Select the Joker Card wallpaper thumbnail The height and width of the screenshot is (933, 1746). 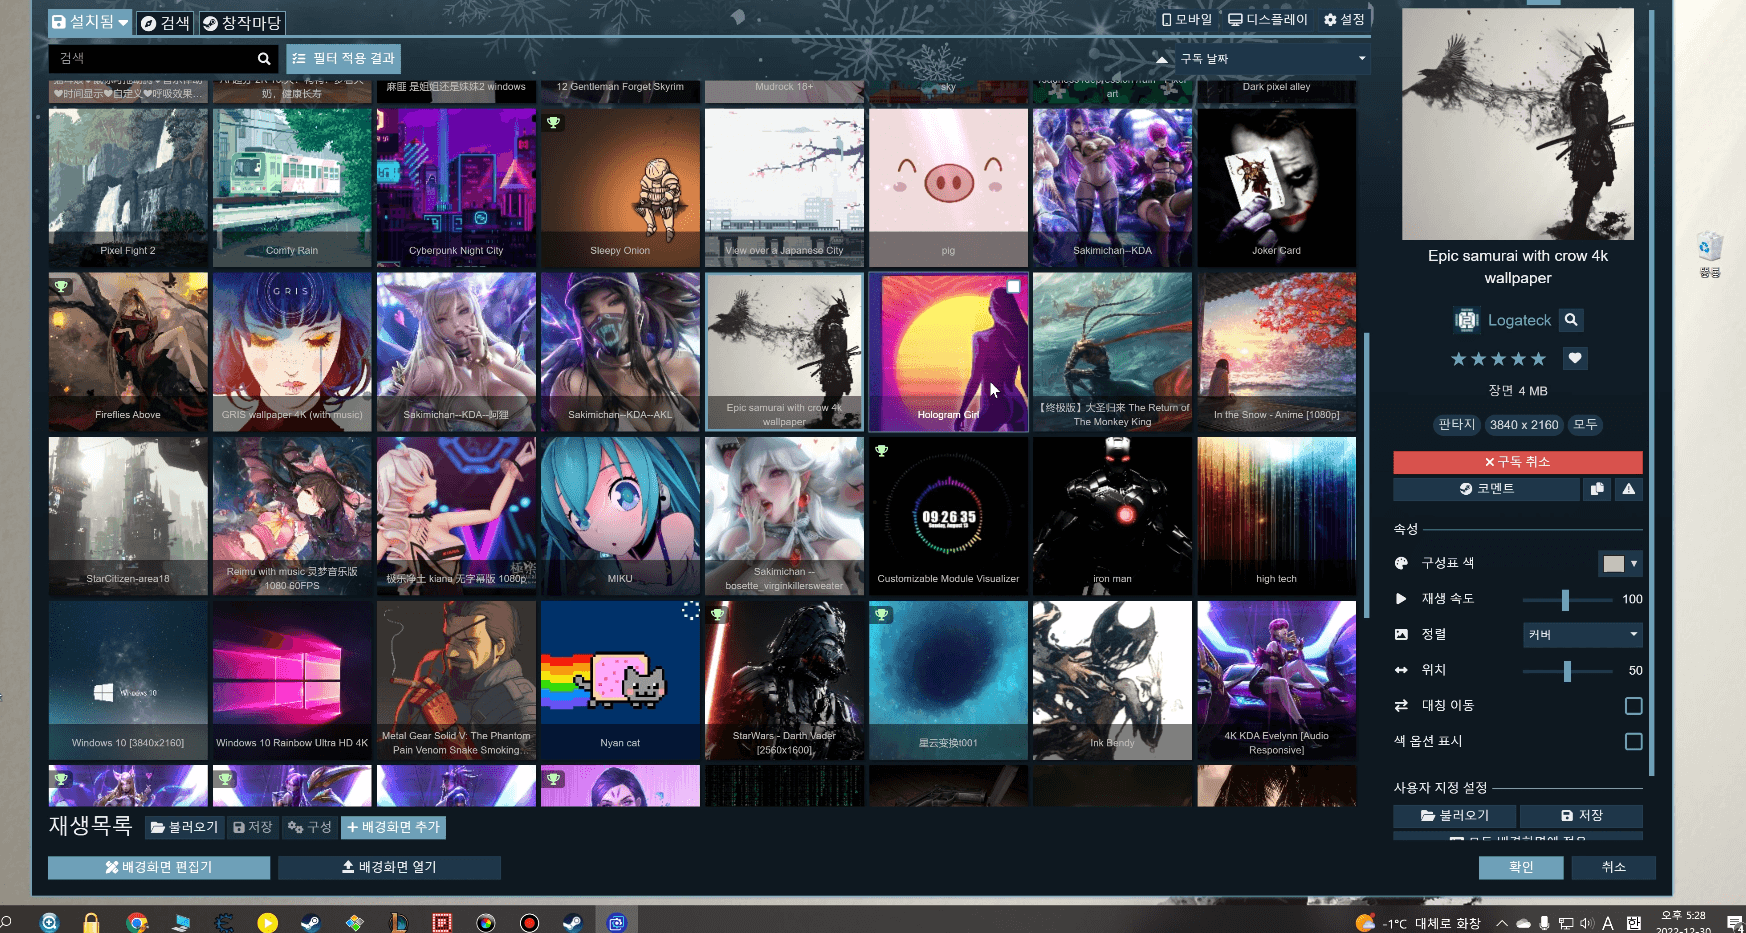(x=1276, y=188)
